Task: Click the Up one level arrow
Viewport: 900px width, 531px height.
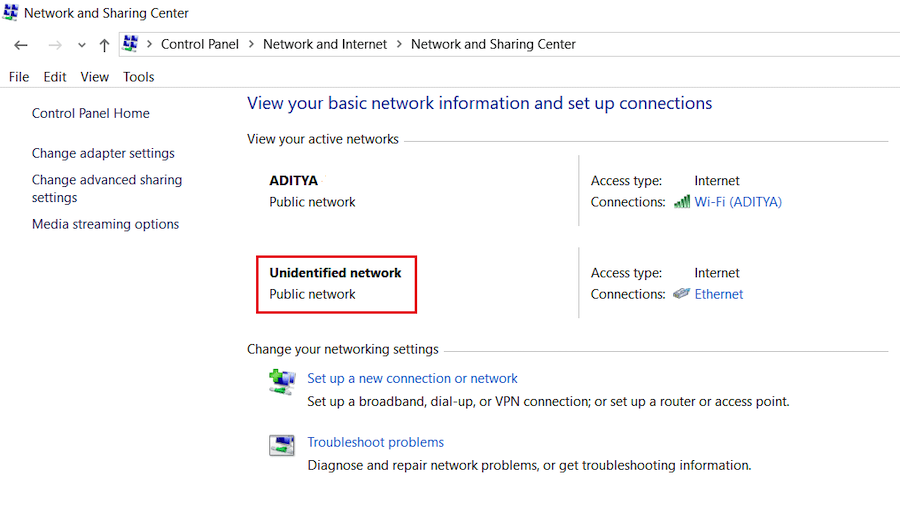Action: click(104, 45)
